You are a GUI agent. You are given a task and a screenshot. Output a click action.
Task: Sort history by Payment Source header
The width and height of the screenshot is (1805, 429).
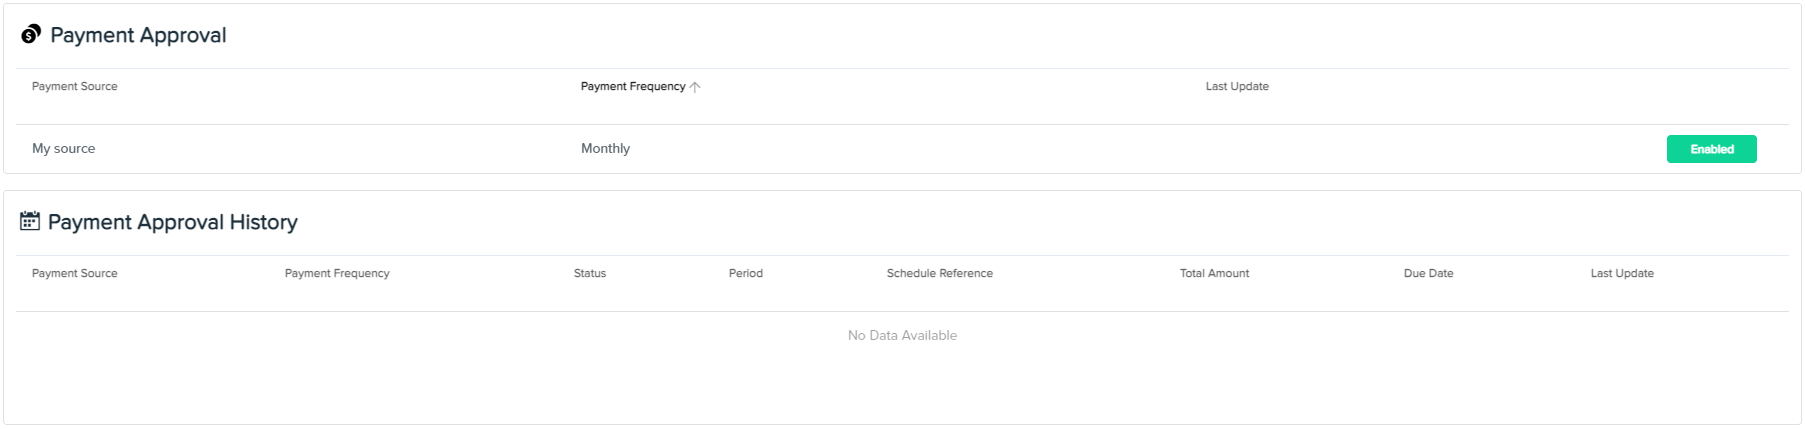coord(75,273)
